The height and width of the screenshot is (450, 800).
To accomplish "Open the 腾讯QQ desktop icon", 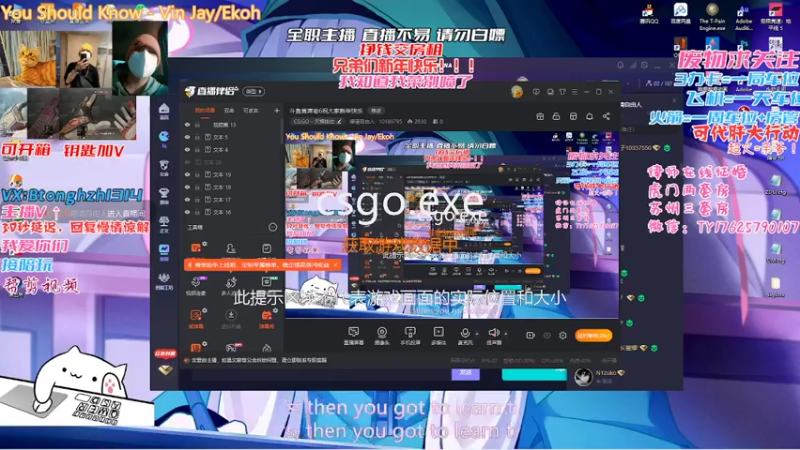I will [x=648, y=13].
